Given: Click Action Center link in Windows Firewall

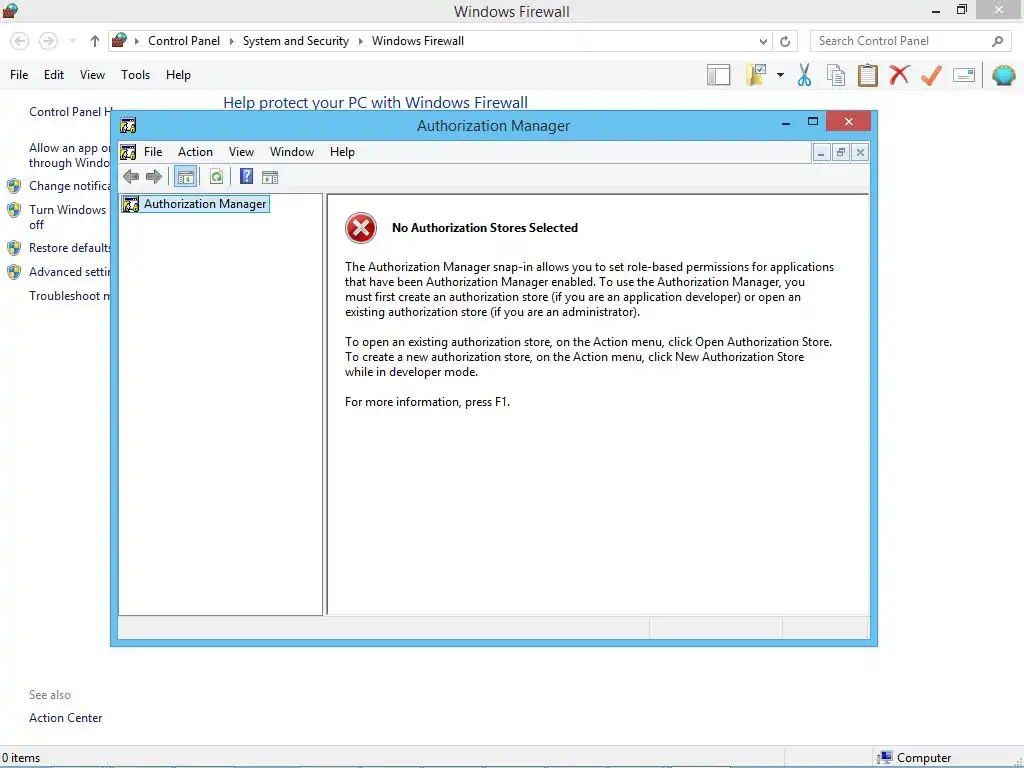Looking at the screenshot, I should coord(65,718).
